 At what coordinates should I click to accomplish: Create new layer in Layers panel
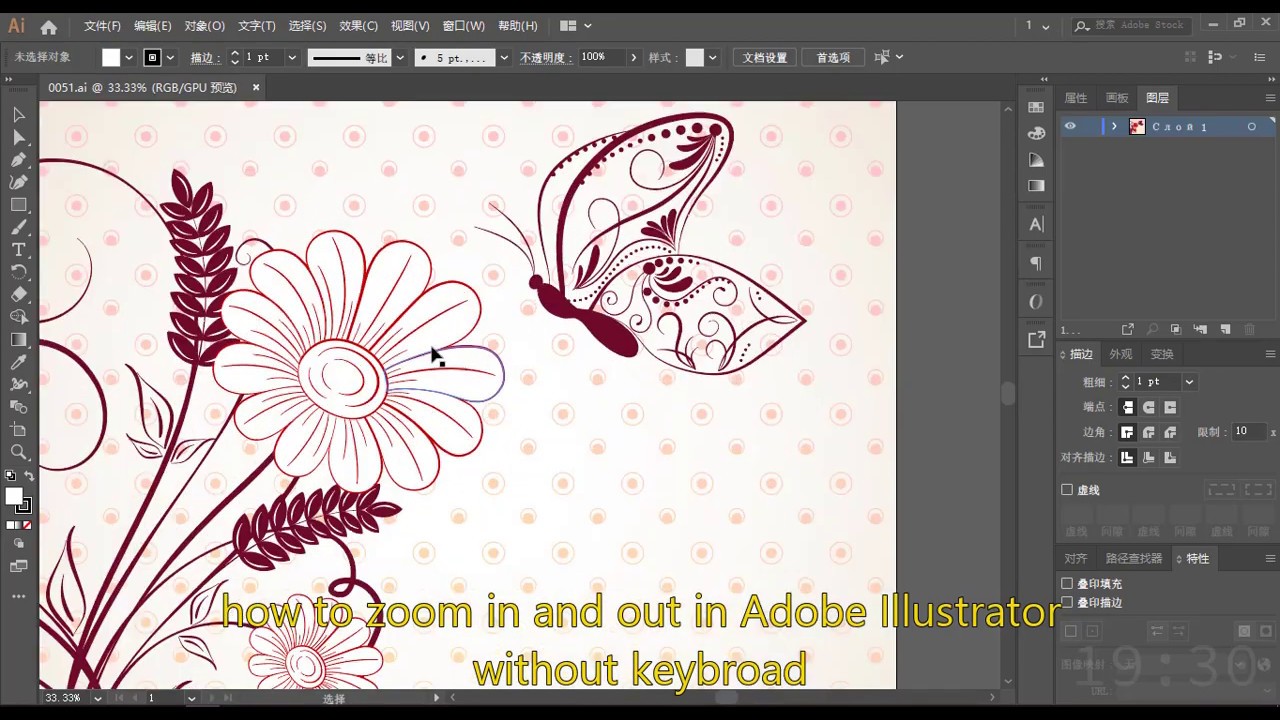1225,330
